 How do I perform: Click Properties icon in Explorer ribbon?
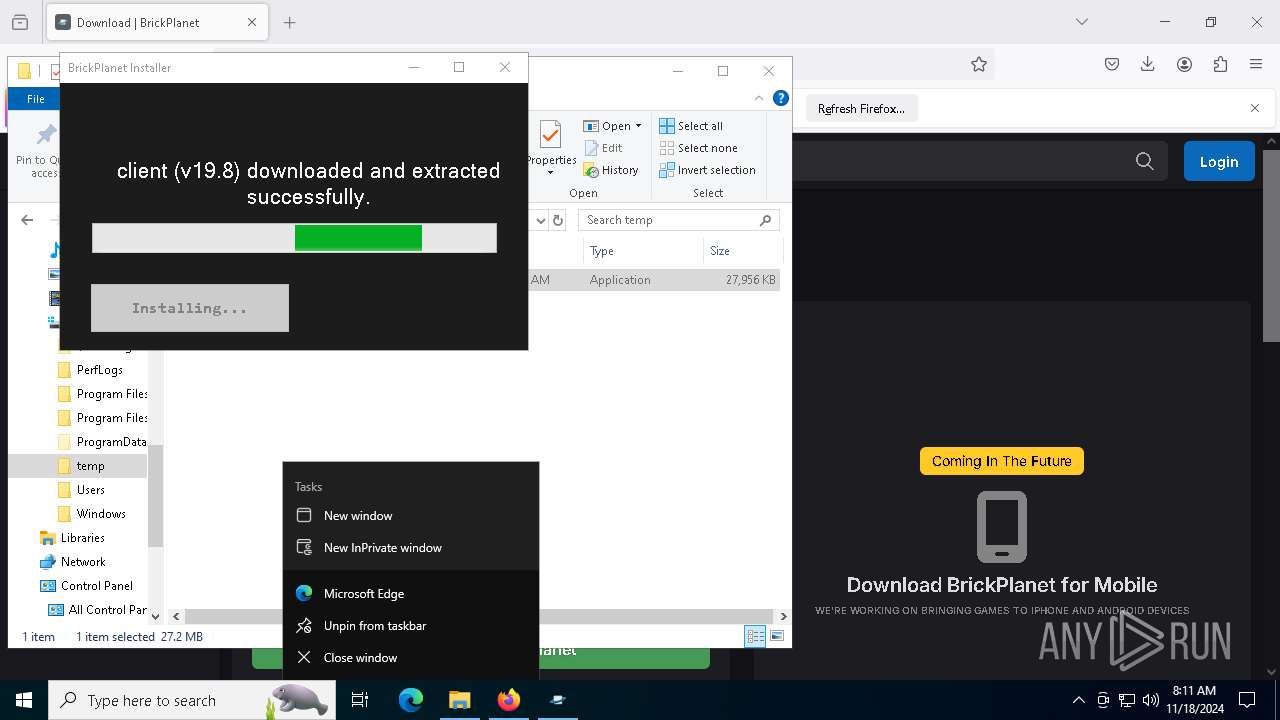(x=550, y=134)
